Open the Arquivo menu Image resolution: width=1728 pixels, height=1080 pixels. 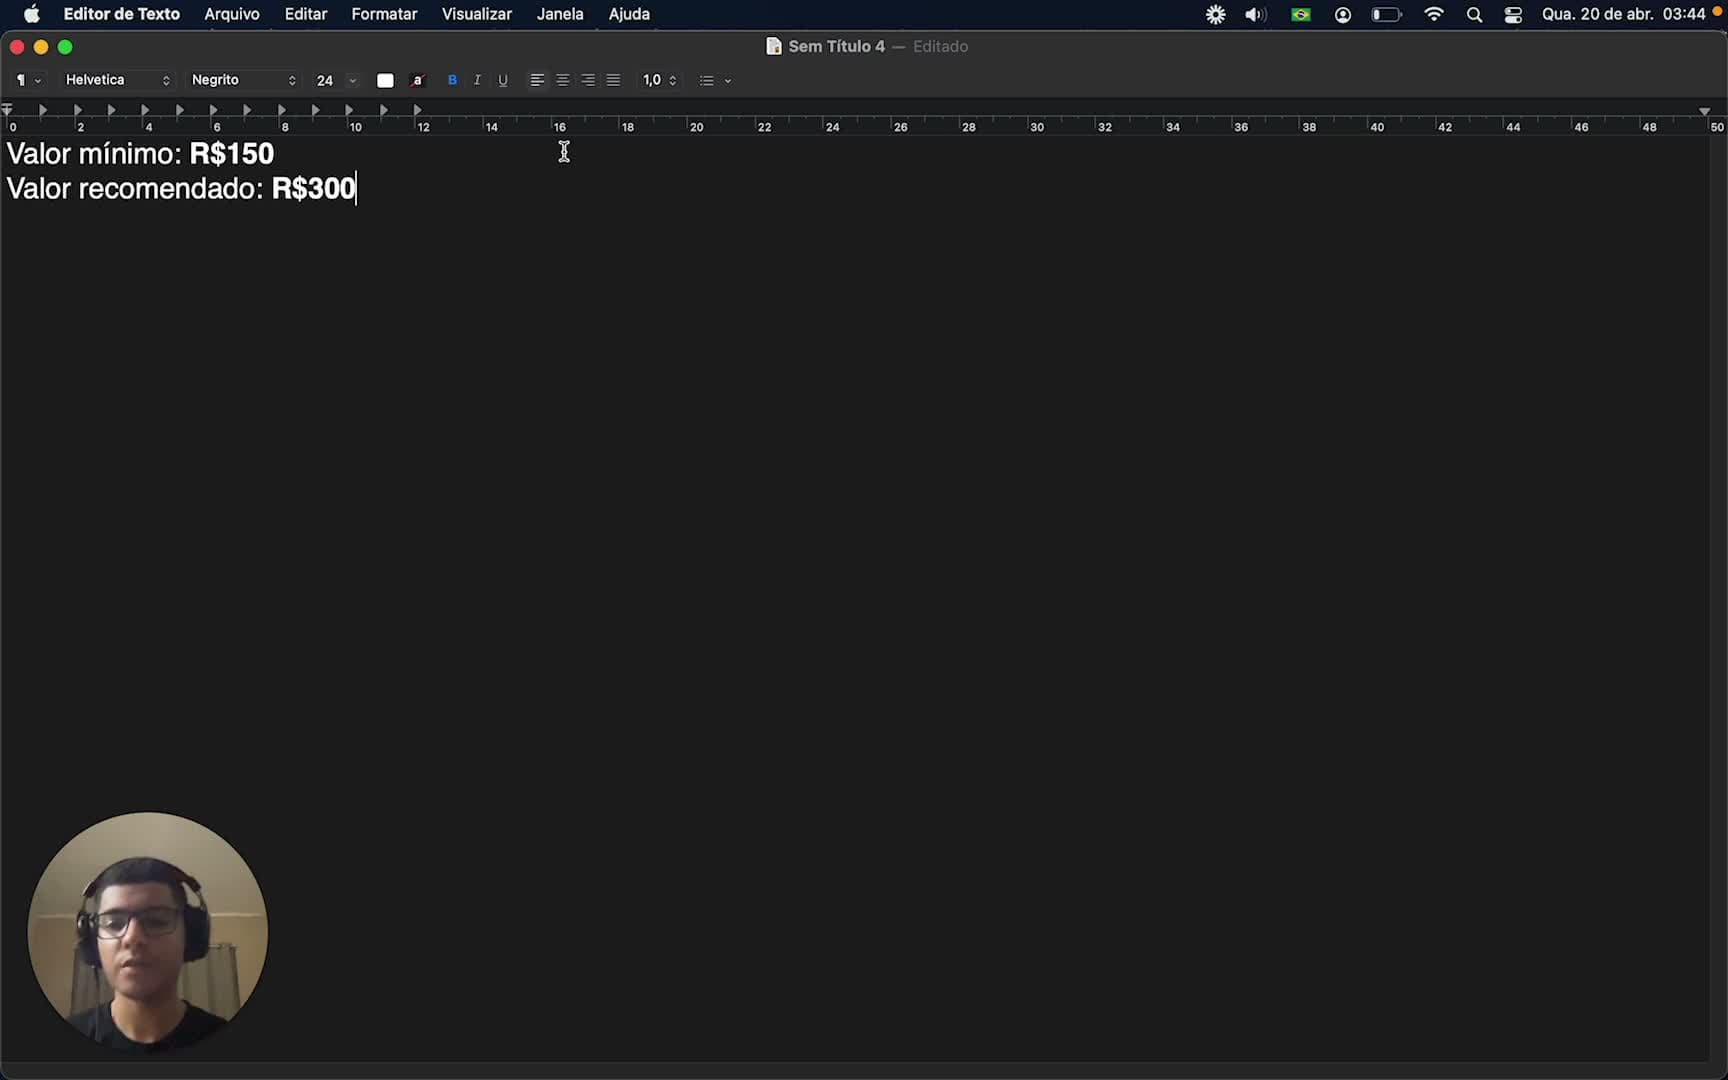(232, 14)
